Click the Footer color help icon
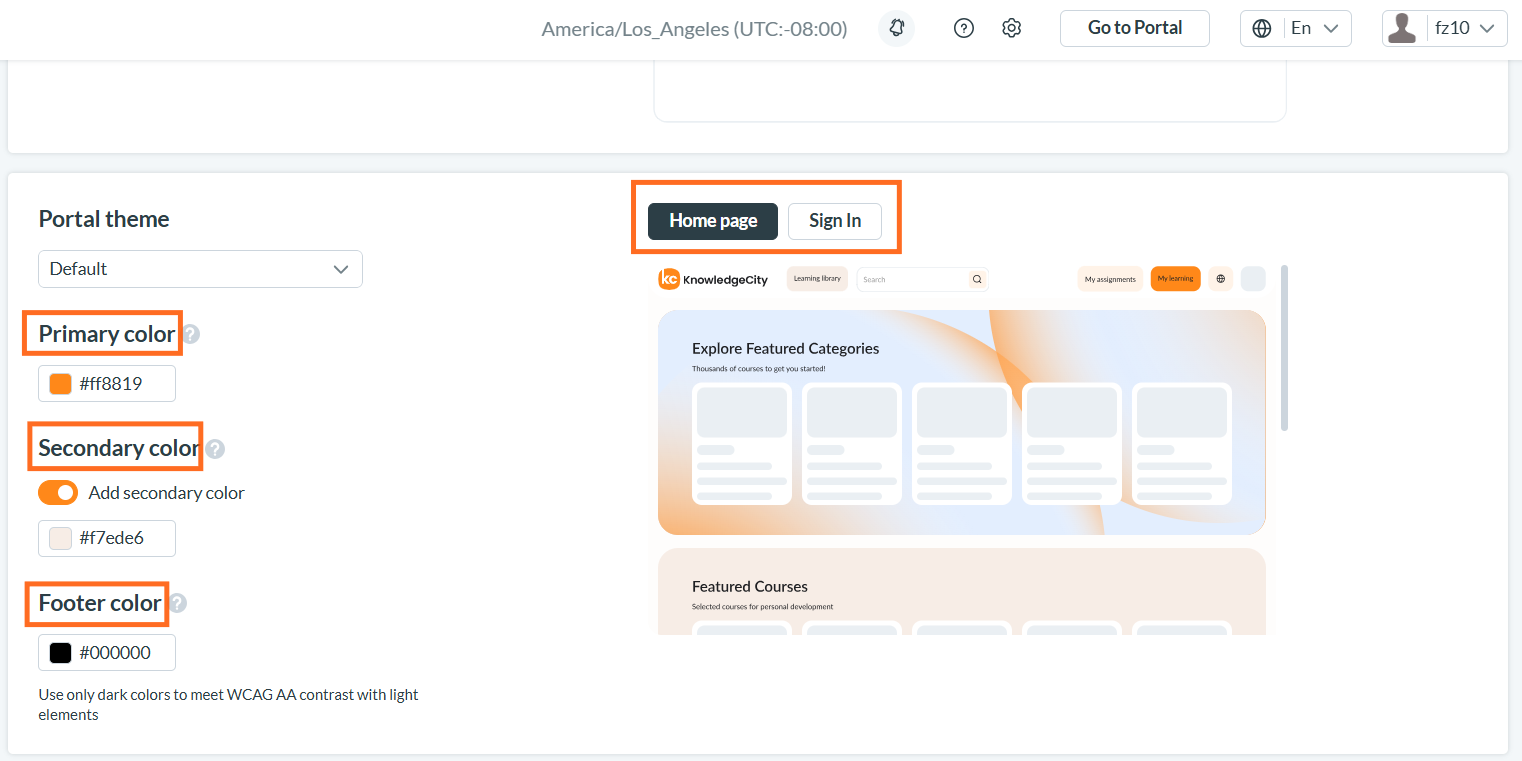Image resolution: width=1522 pixels, height=761 pixels. pos(177,603)
